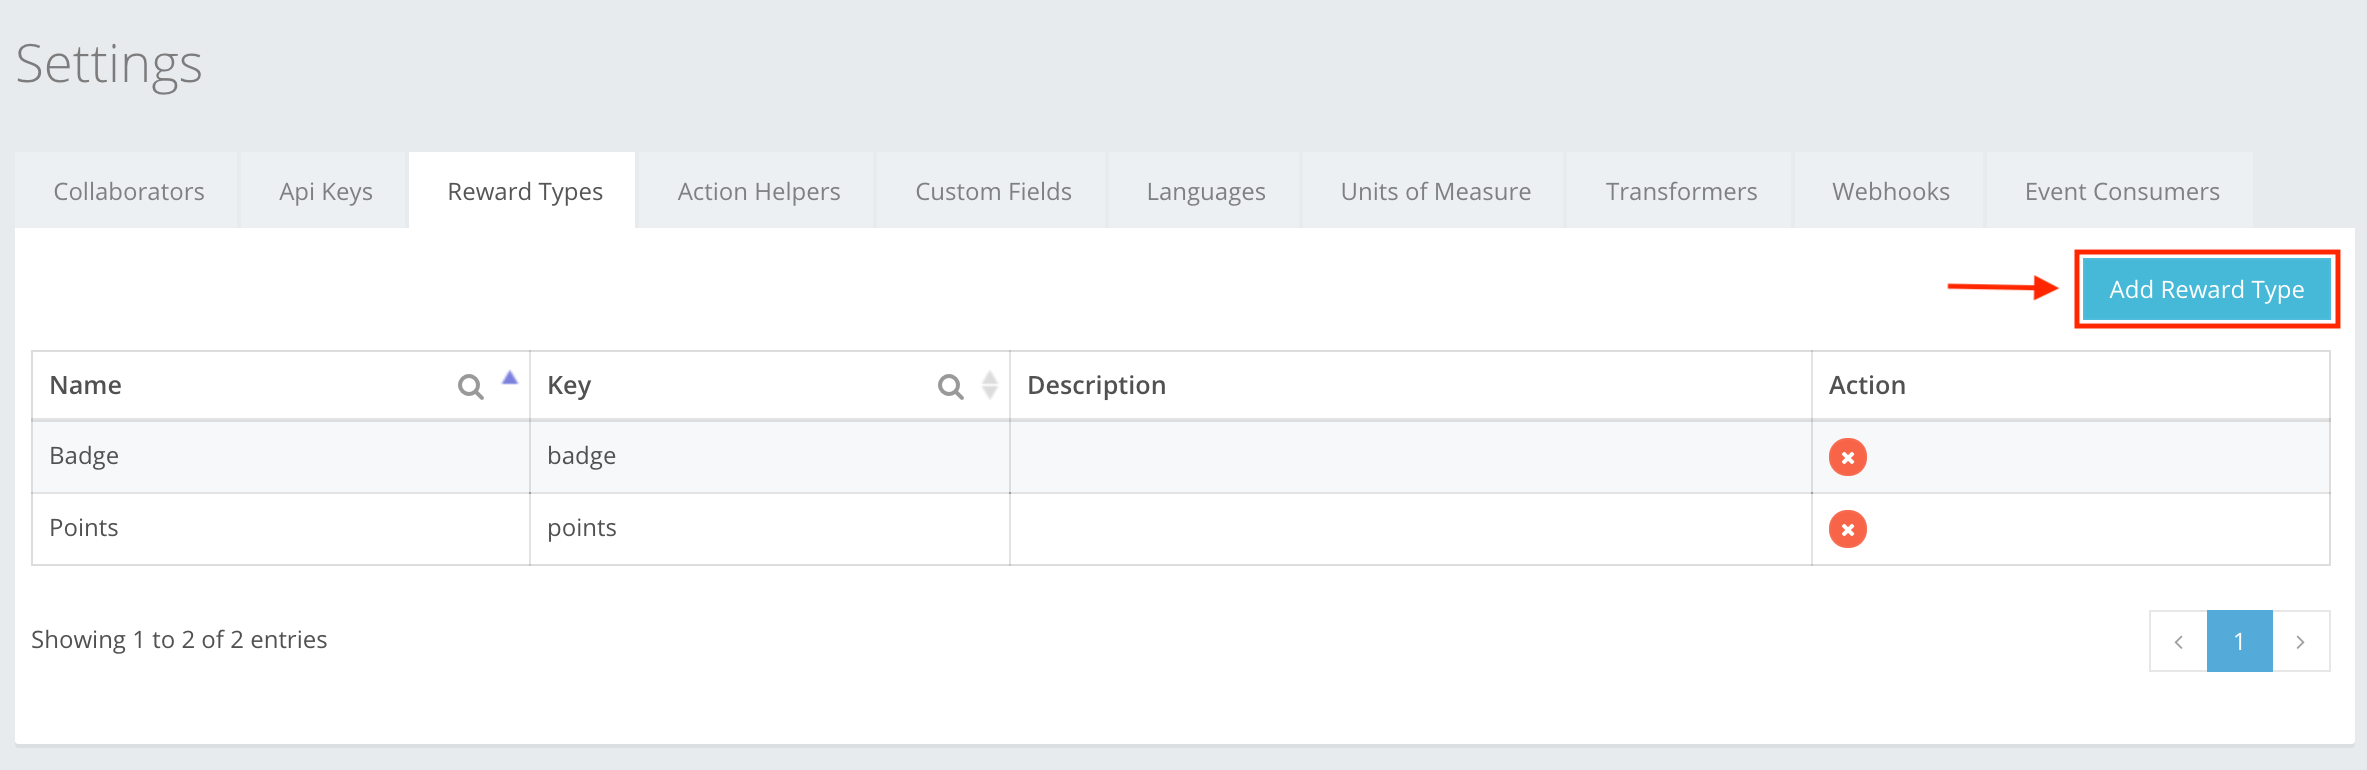
Task: Sort the table by Key column arrows
Action: click(x=990, y=385)
